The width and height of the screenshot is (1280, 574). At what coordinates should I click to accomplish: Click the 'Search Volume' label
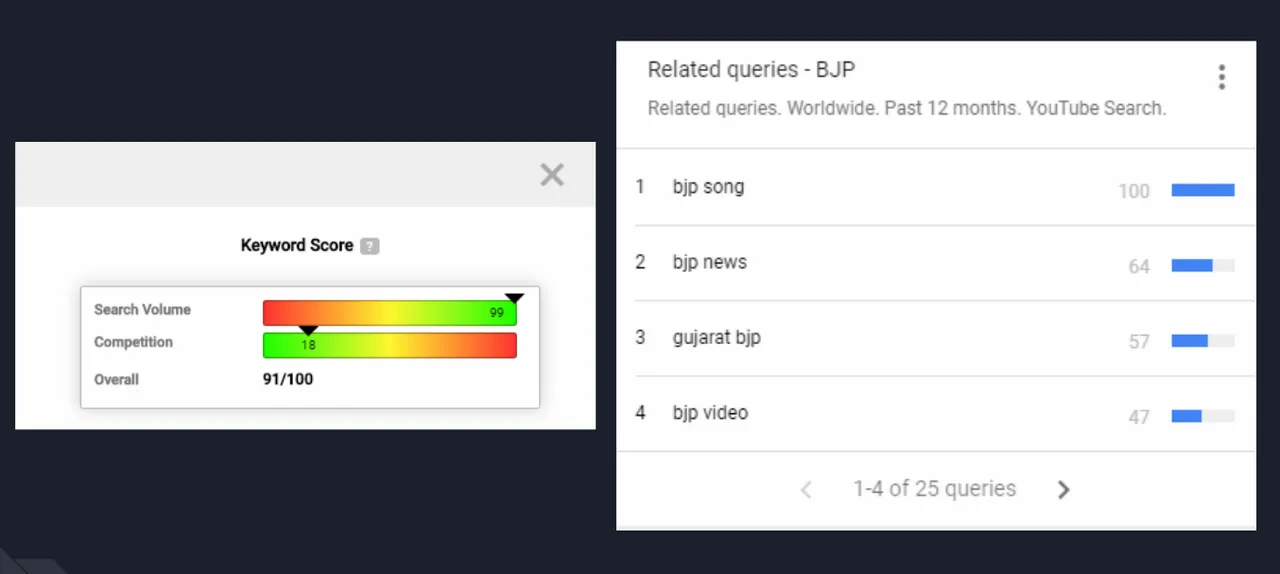point(142,310)
